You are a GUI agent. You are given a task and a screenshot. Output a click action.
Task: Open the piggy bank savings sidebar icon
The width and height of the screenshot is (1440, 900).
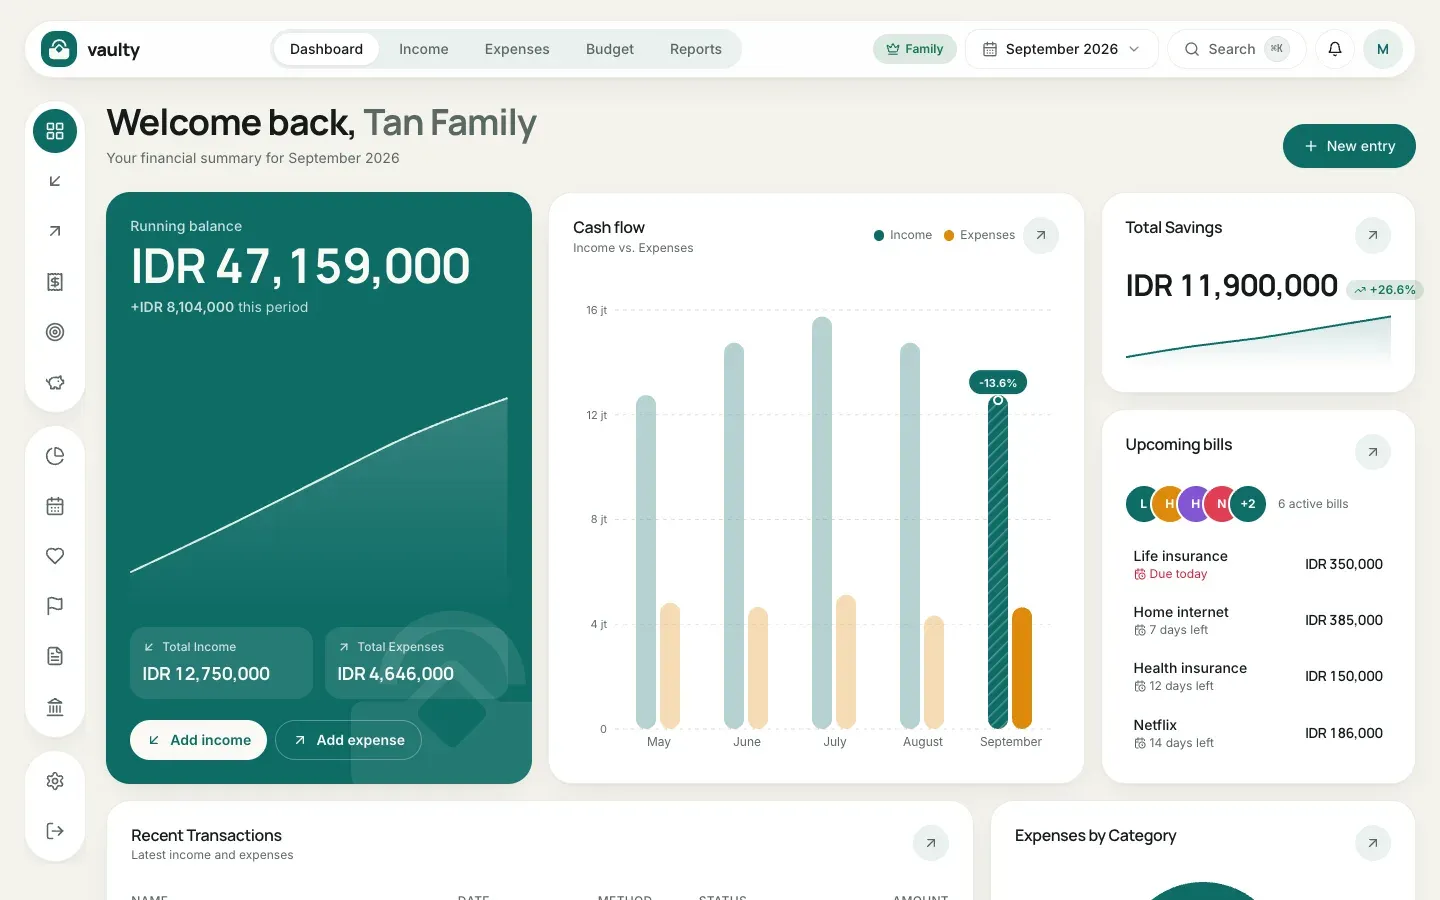pos(55,382)
